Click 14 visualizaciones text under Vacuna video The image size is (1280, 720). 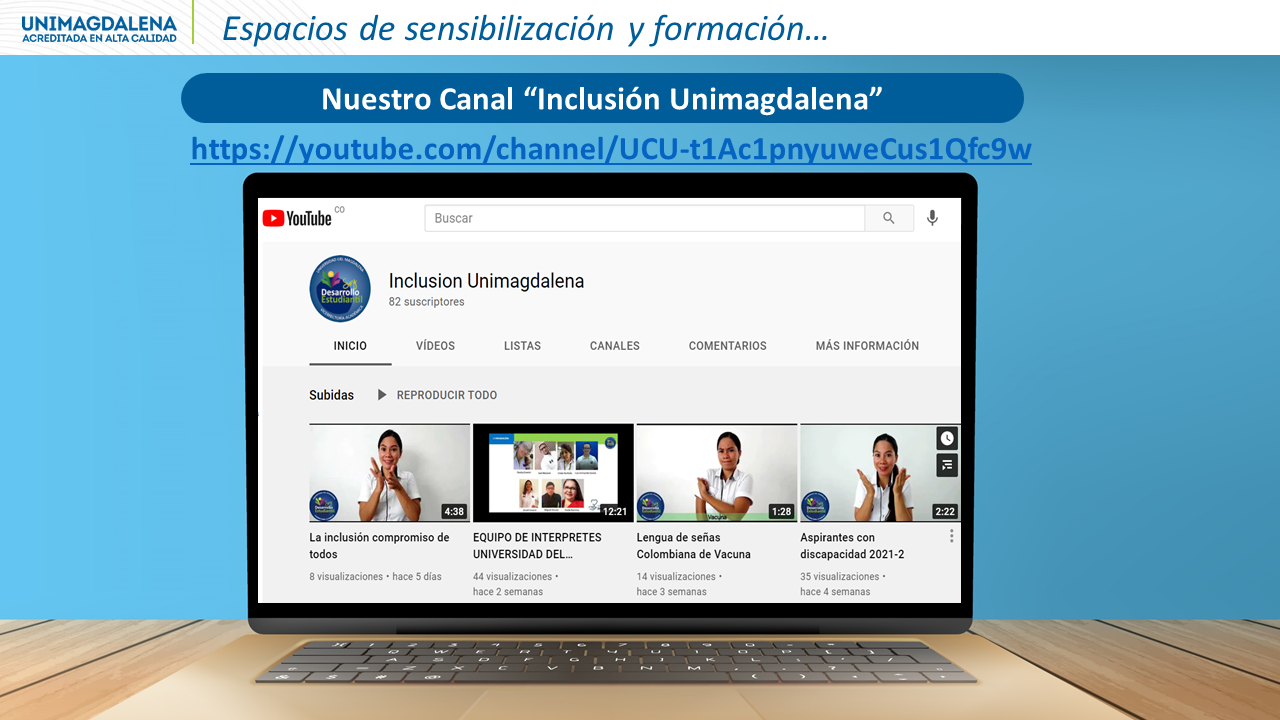pyautogui.click(x=678, y=577)
